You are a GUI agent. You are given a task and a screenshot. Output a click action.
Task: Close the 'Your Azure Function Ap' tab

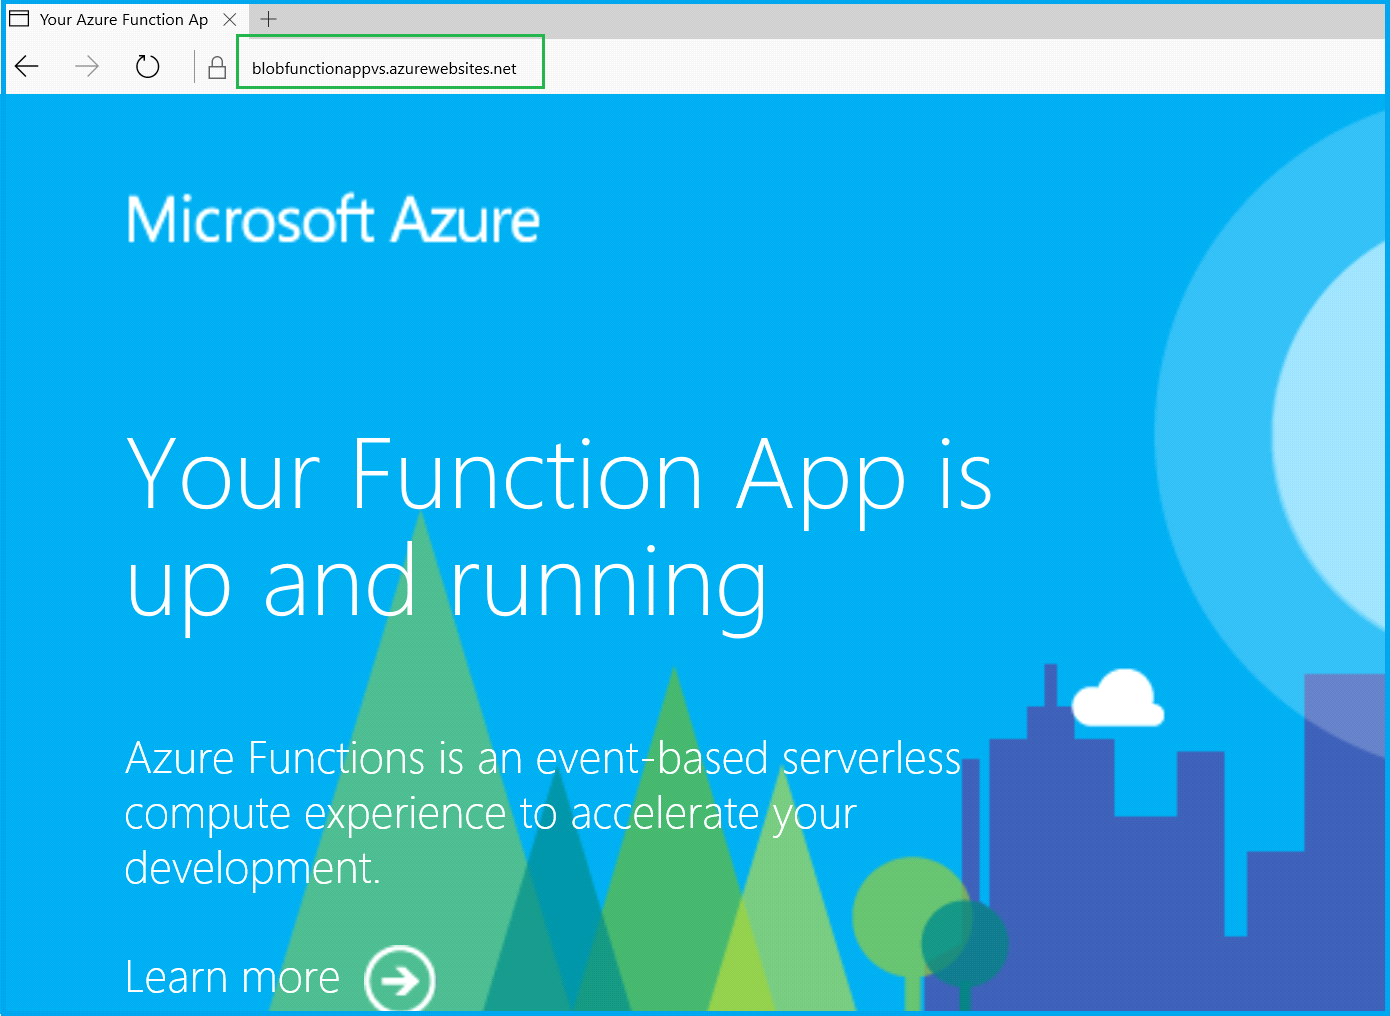230,19
